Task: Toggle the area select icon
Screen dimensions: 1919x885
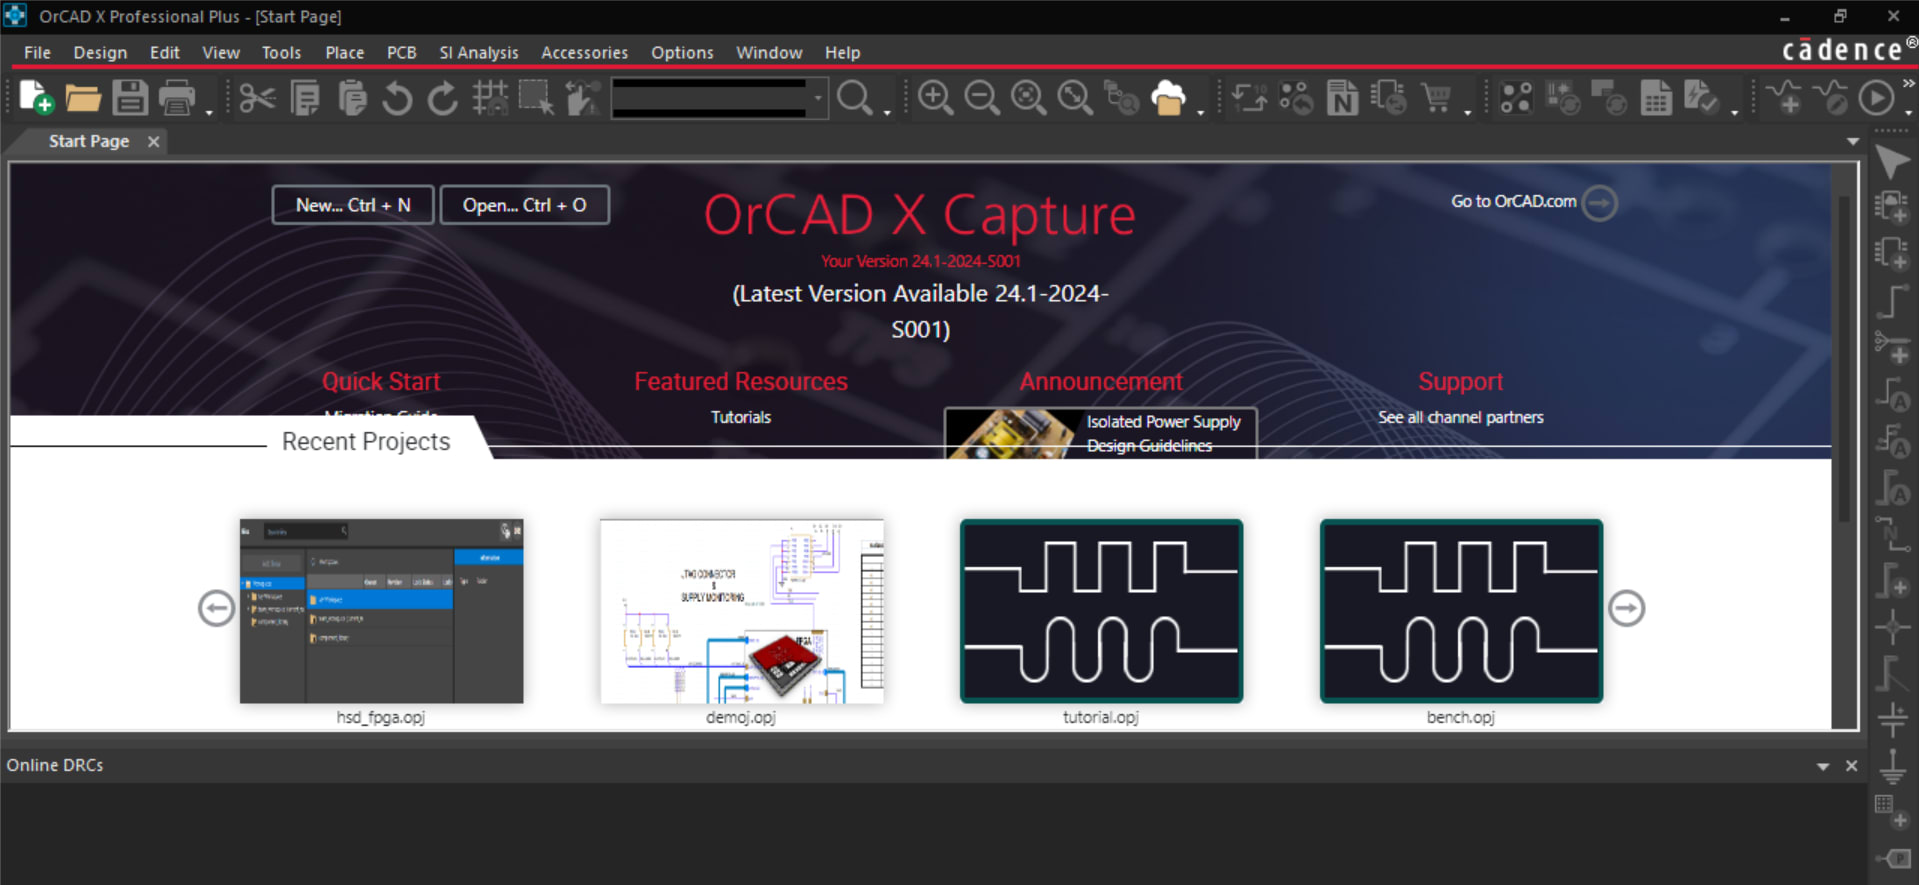Action: pyautogui.click(x=536, y=98)
